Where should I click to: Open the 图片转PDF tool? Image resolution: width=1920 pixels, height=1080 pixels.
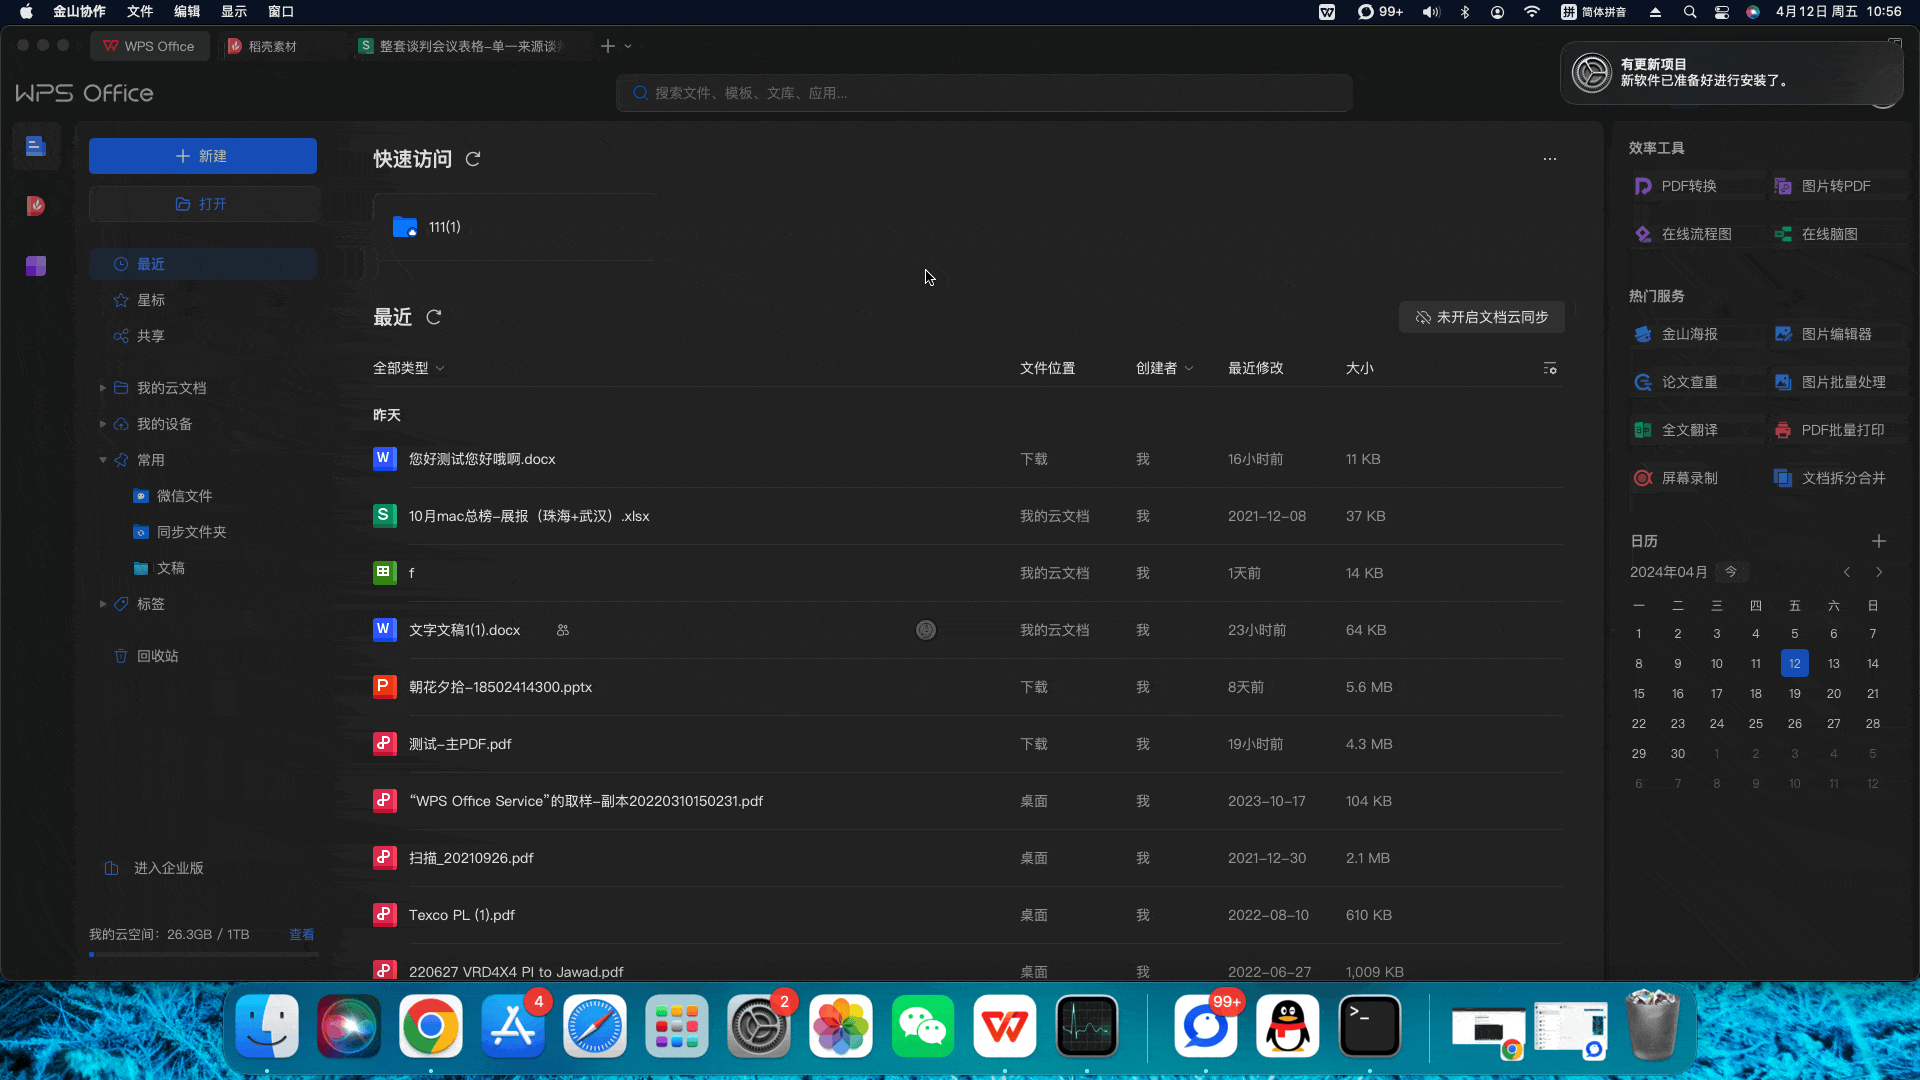click(1834, 185)
